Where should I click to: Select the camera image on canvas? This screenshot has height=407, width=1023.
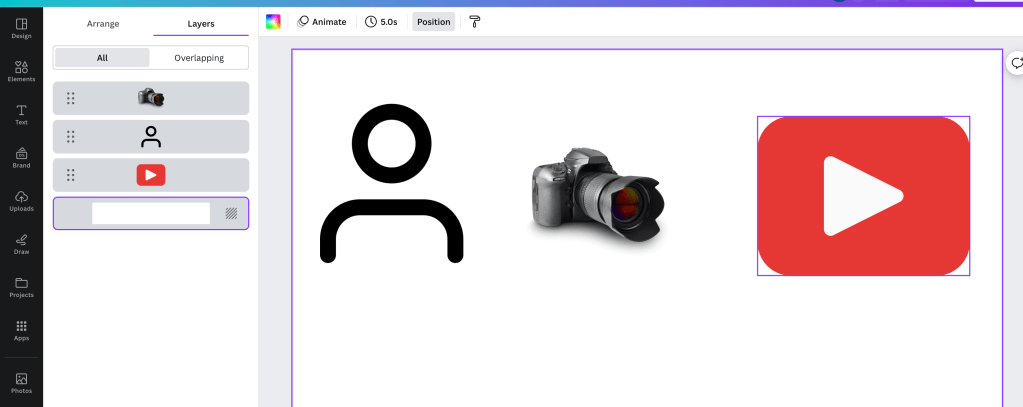pos(596,196)
